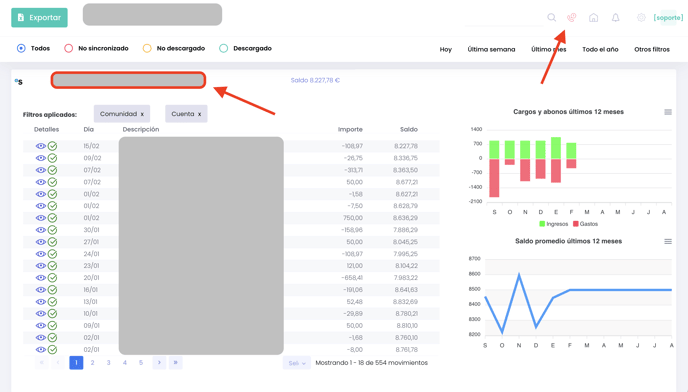Click the green check for 13/01 row
Image resolution: width=688 pixels, height=392 pixels.
point(52,302)
